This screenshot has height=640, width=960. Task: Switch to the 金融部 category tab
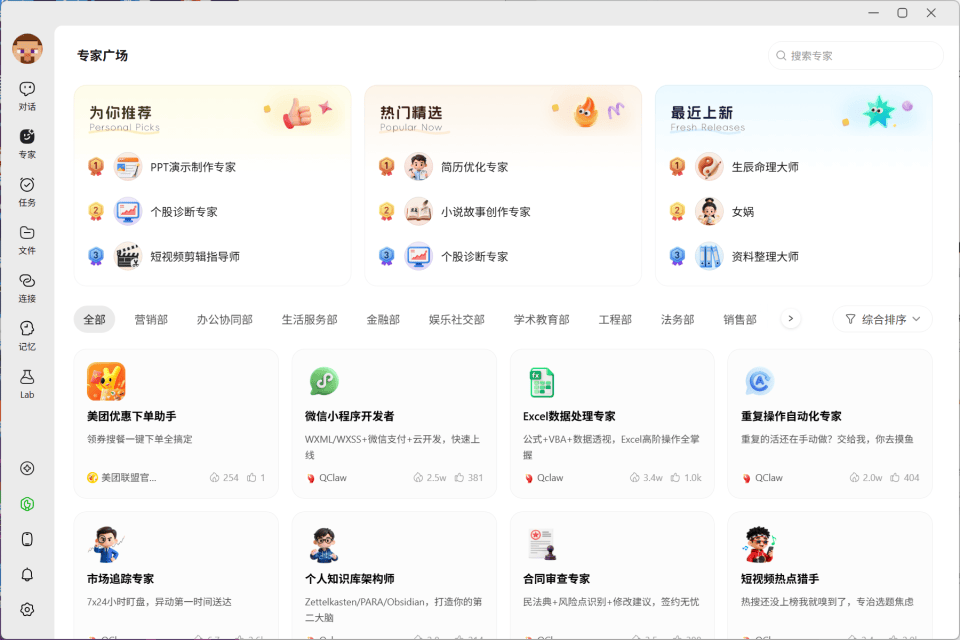(383, 319)
